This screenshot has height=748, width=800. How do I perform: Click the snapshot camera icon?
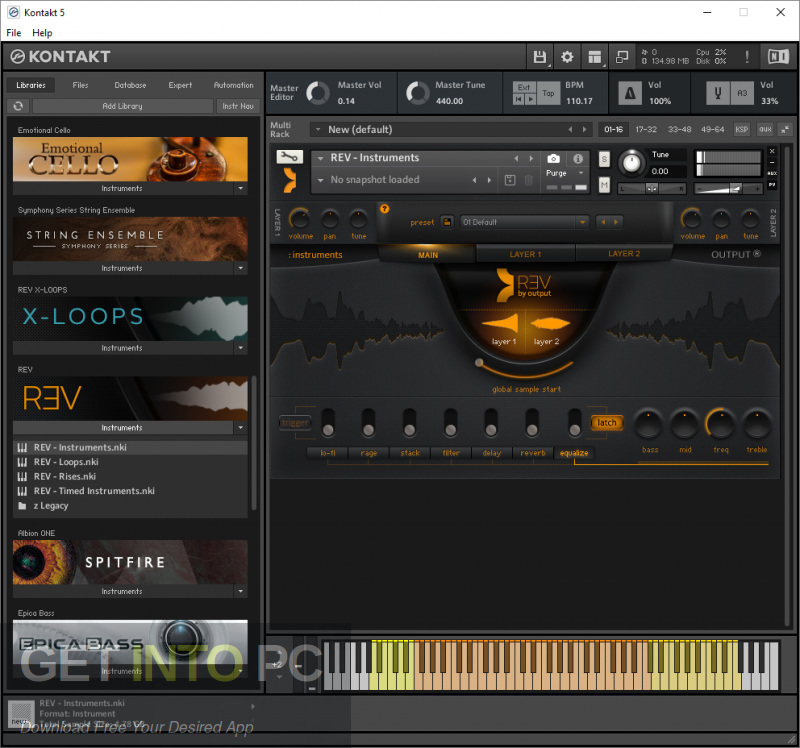(x=553, y=159)
